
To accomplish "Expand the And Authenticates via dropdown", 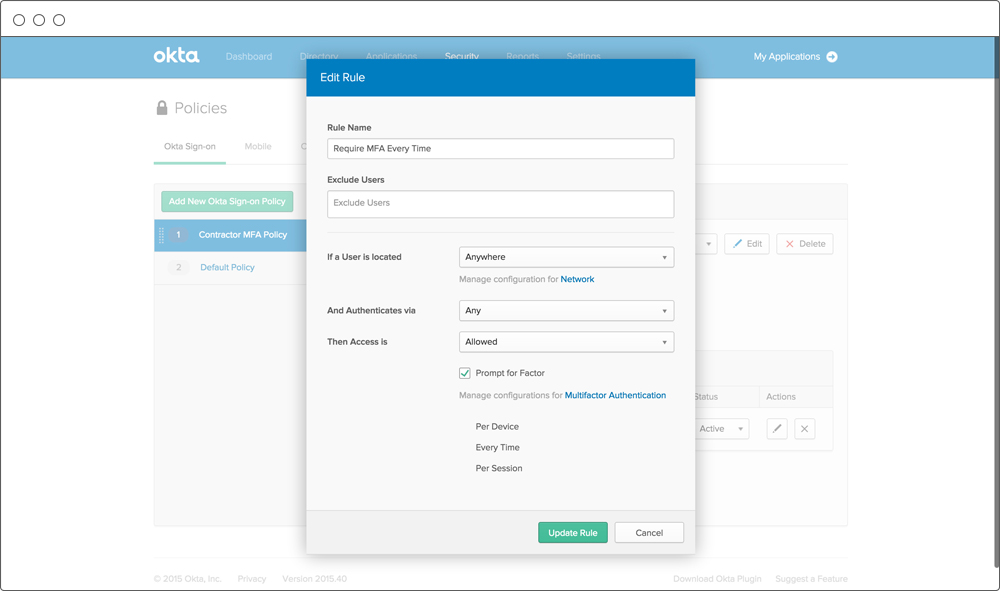I will (566, 311).
